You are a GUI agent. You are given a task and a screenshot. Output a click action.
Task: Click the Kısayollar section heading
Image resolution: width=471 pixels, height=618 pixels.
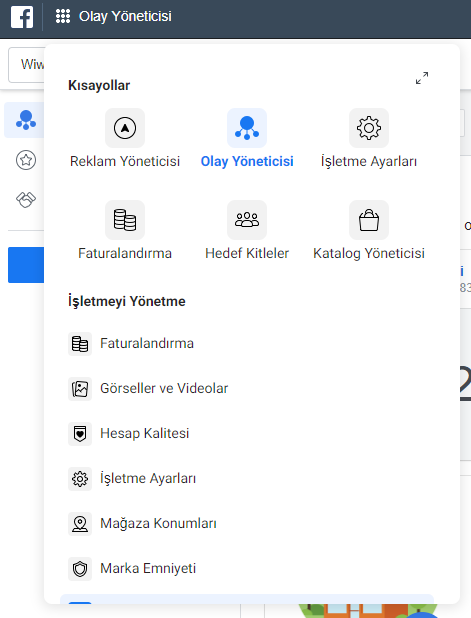[99, 85]
